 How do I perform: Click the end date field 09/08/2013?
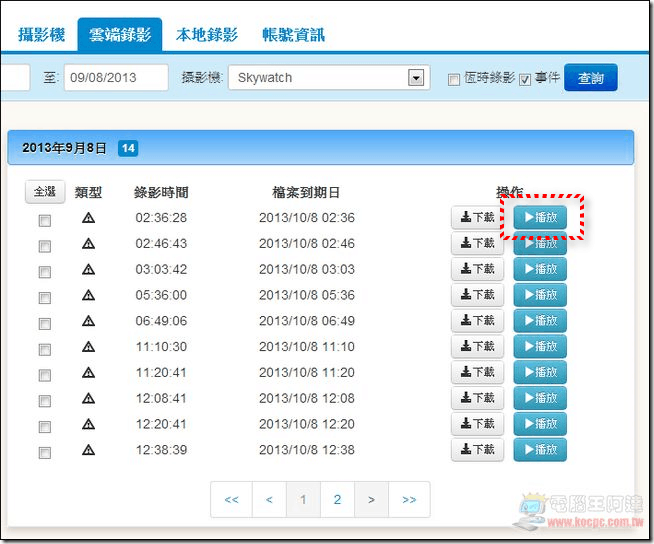[116, 77]
